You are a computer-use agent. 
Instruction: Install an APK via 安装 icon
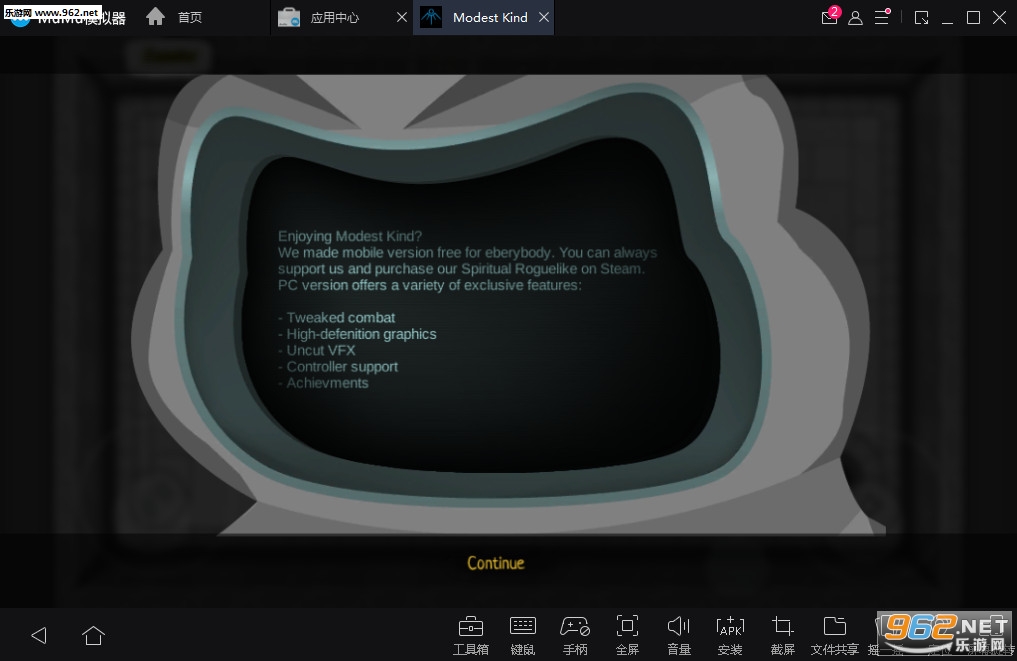coord(730,635)
